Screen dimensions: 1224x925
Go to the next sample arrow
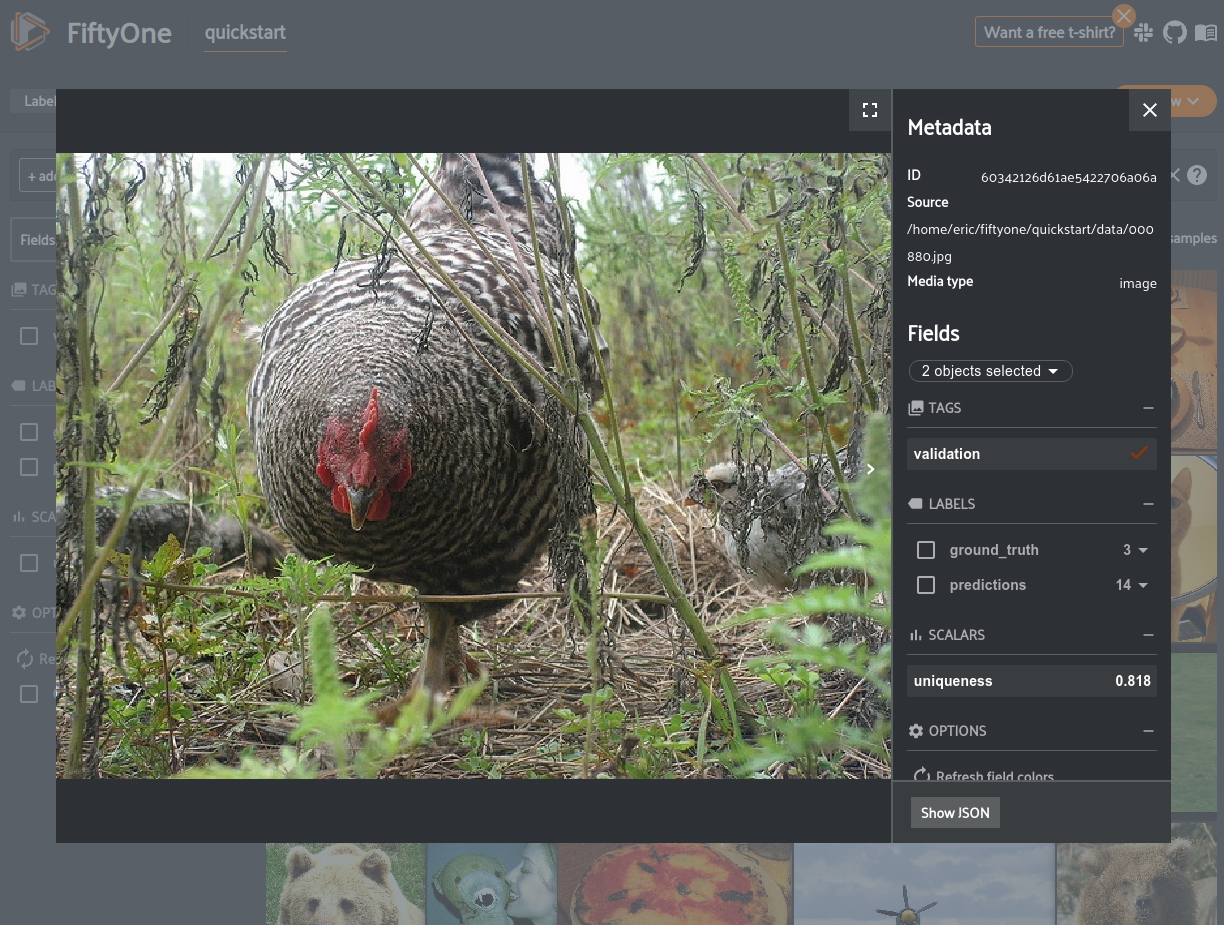coord(870,468)
